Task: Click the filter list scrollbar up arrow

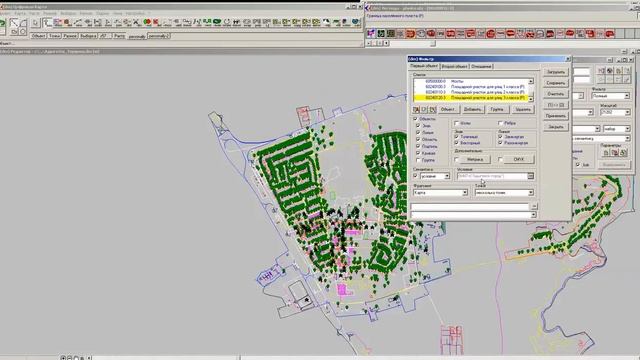Action: [x=531, y=81]
